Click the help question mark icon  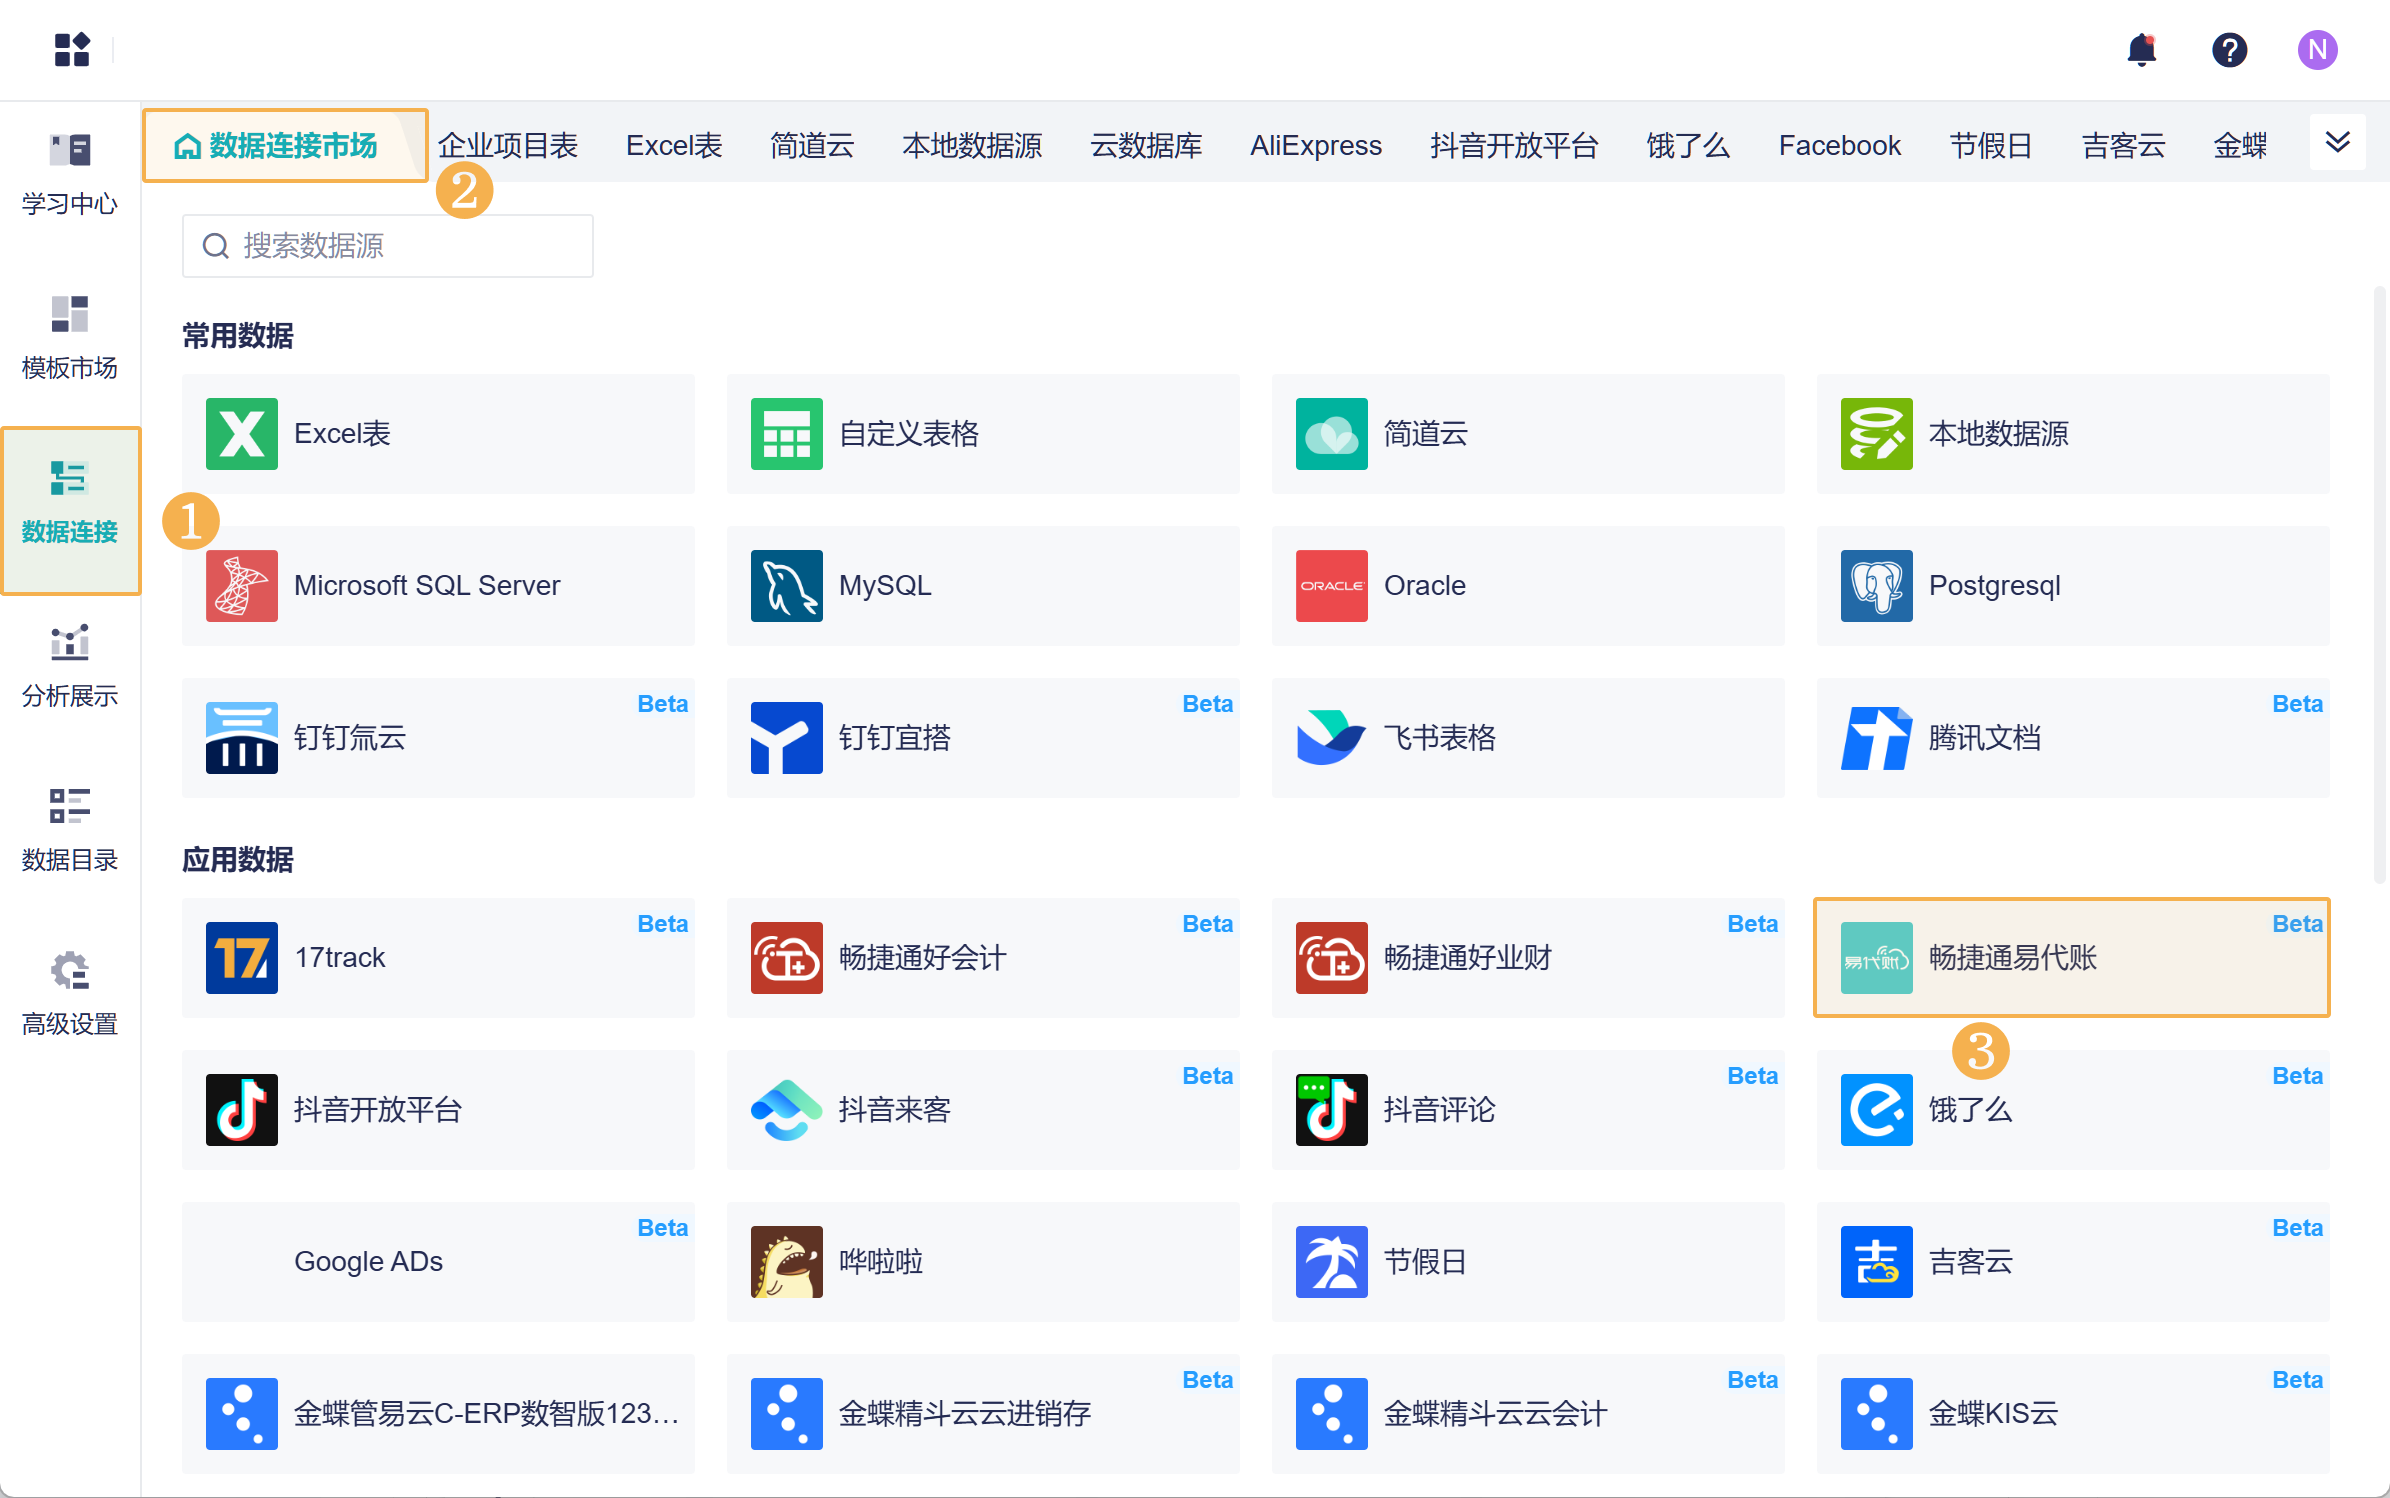2229,50
